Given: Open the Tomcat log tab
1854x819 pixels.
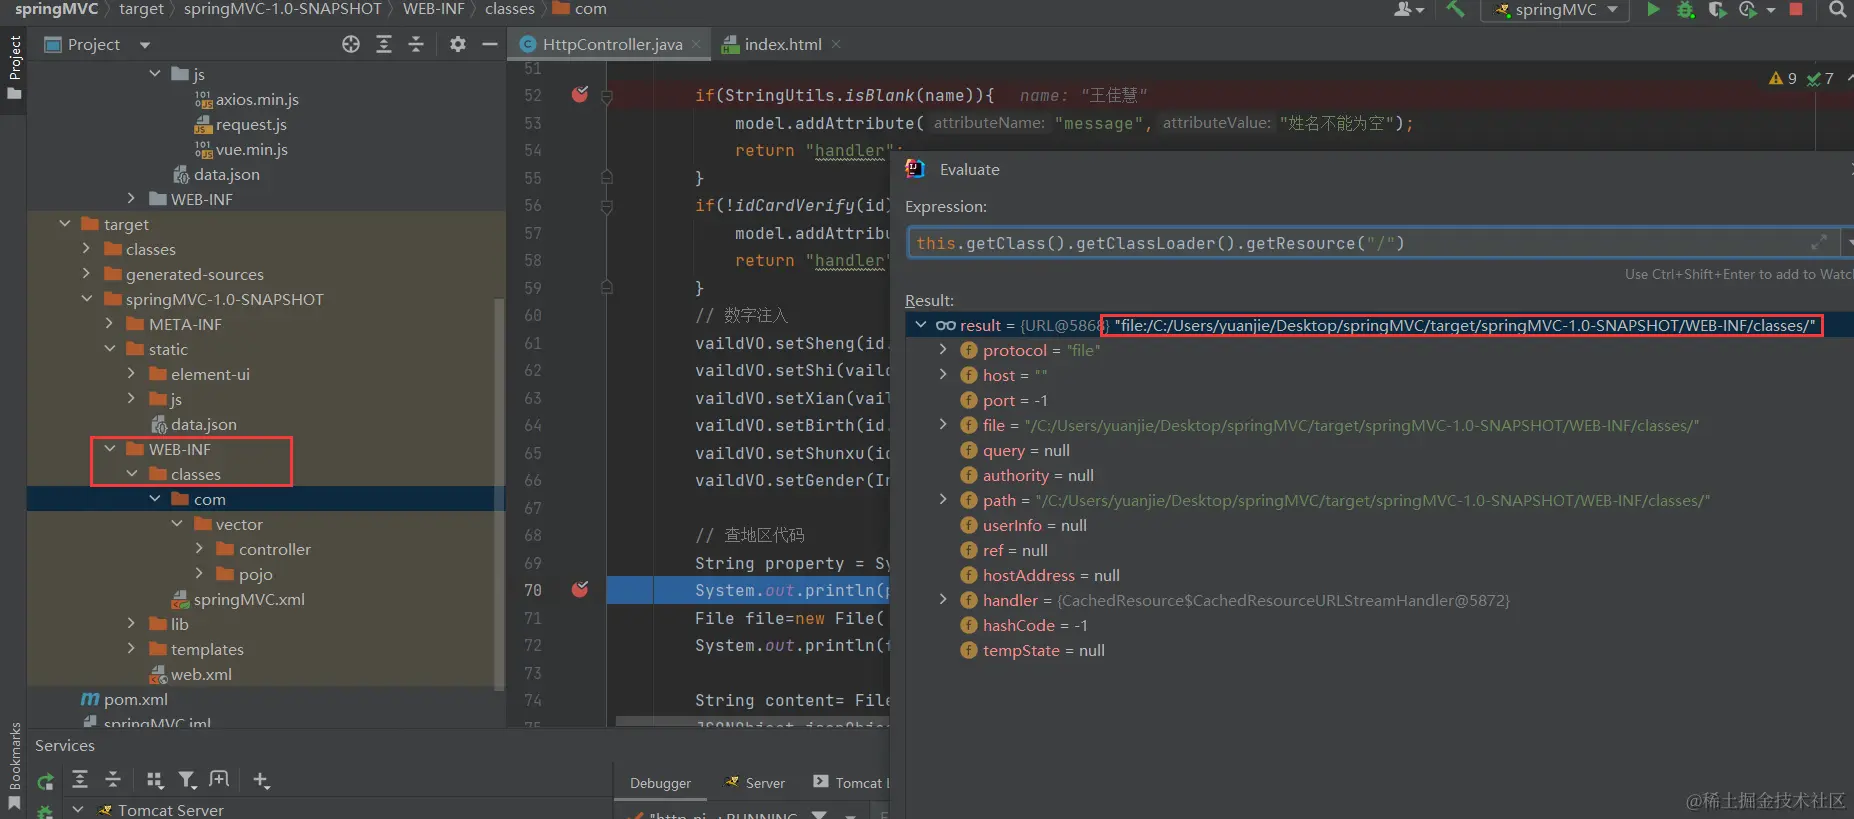Looking at the screenshot, I should pyautogui.click(x=849, y=783).
